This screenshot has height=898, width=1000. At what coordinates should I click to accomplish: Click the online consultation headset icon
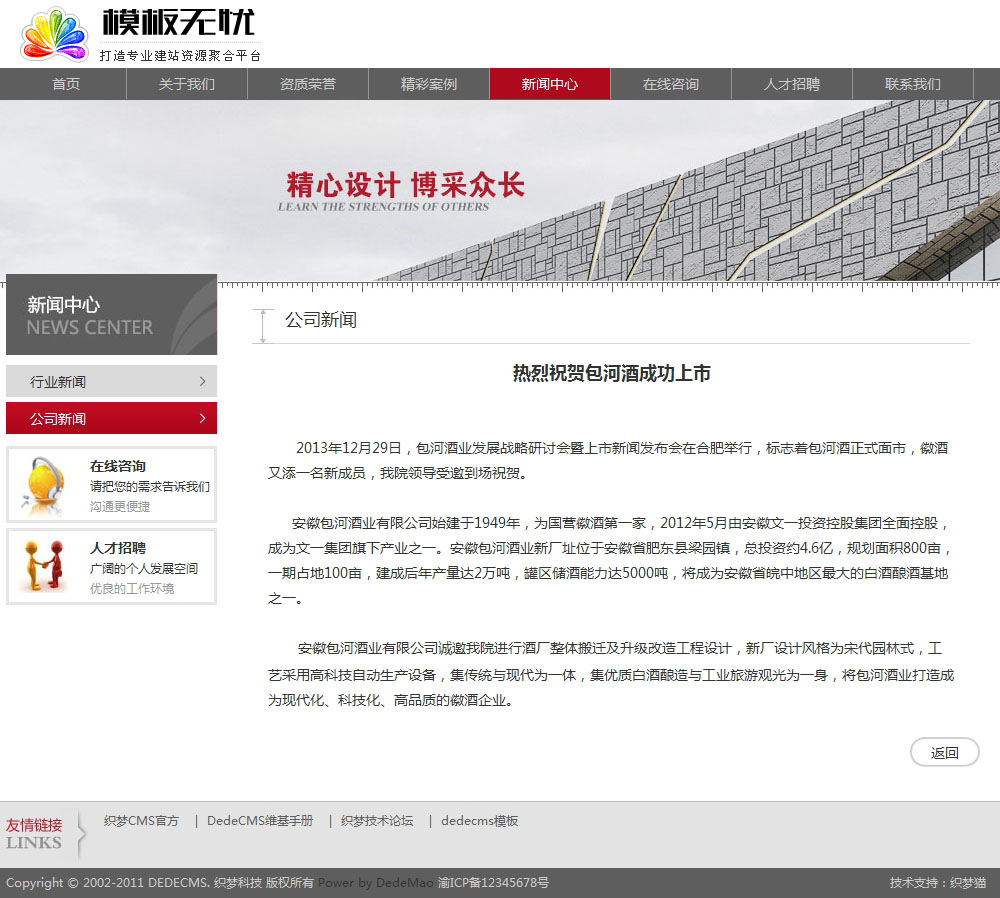coord(45,486)
